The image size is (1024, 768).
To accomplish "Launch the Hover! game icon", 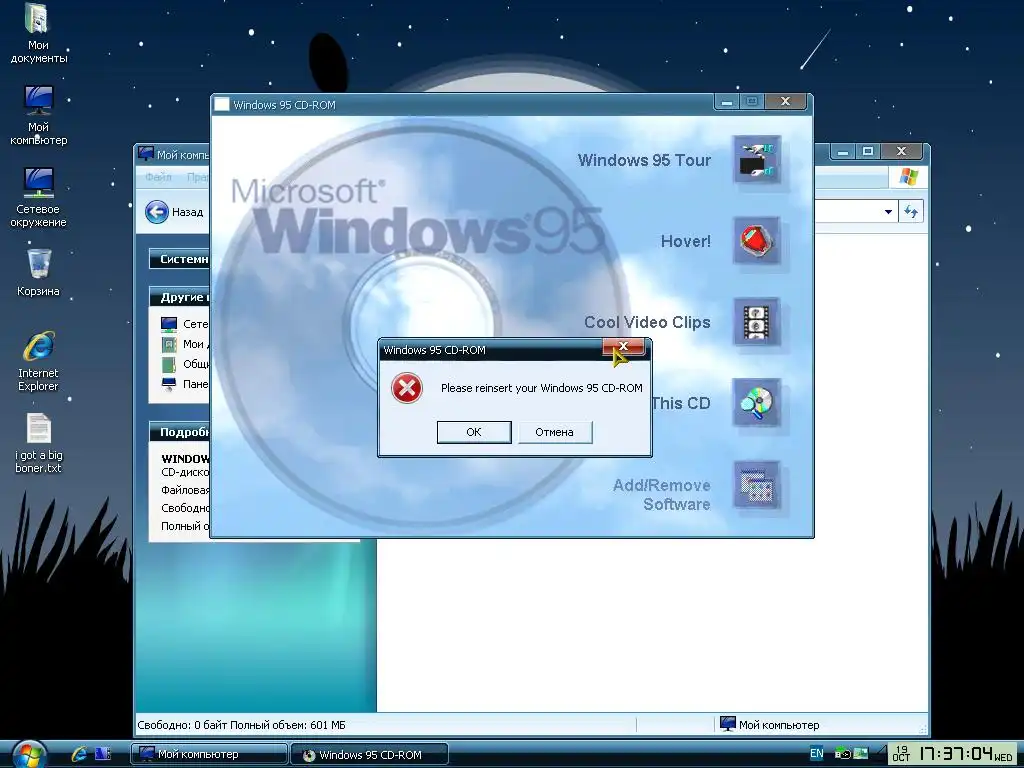I will [756, 240].
